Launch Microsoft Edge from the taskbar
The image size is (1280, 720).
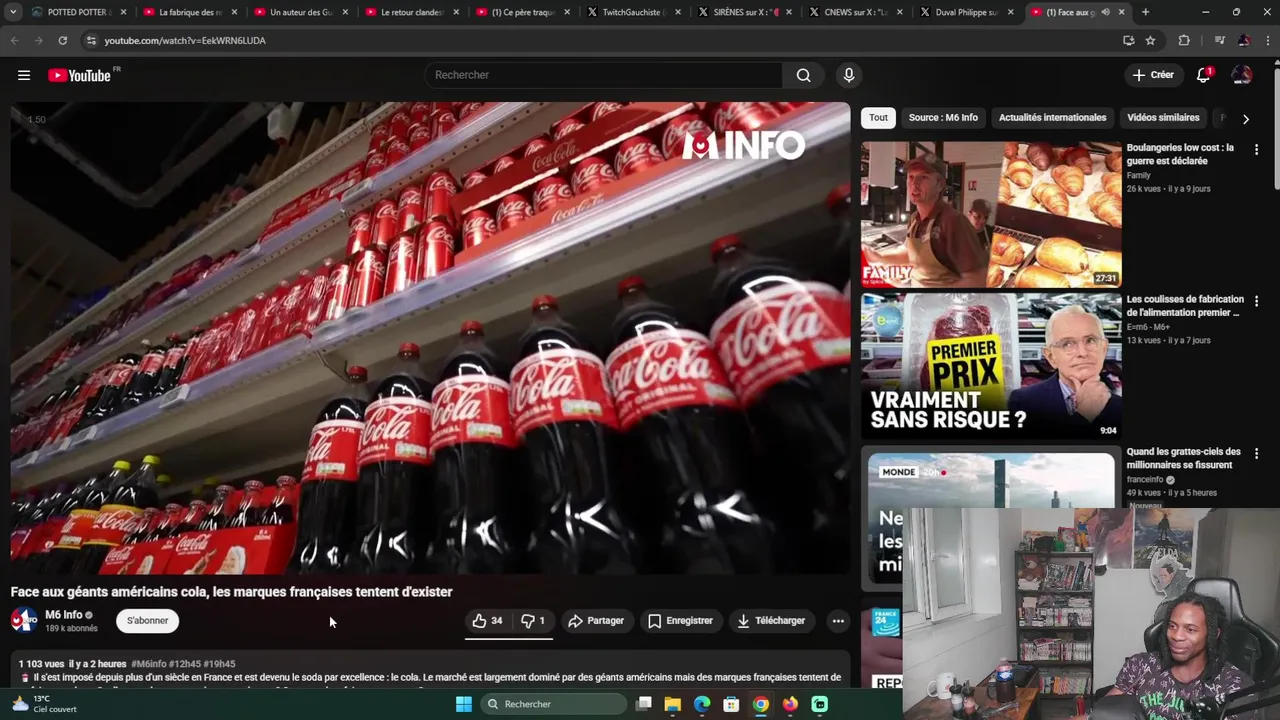(x=702, y=704)
